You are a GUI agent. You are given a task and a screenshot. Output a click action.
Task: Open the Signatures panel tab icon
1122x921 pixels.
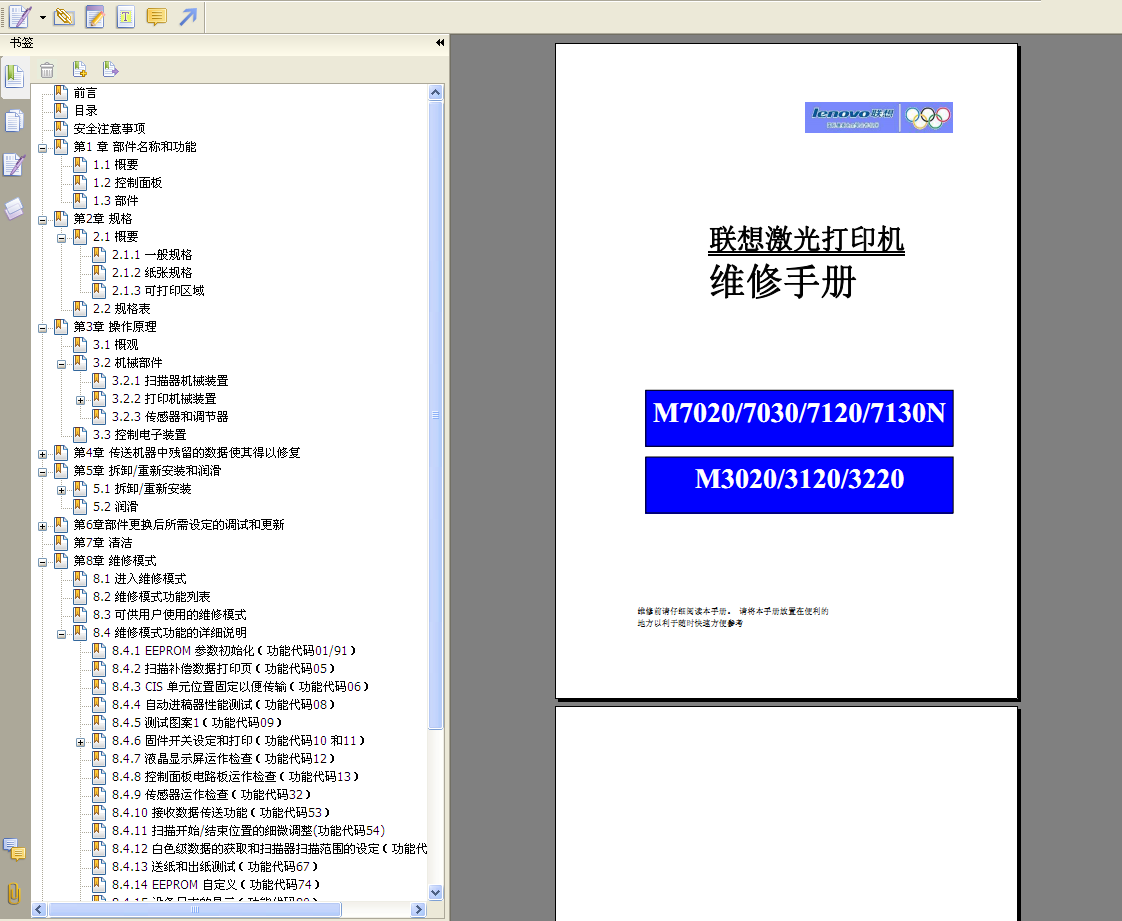click(14, 165)
